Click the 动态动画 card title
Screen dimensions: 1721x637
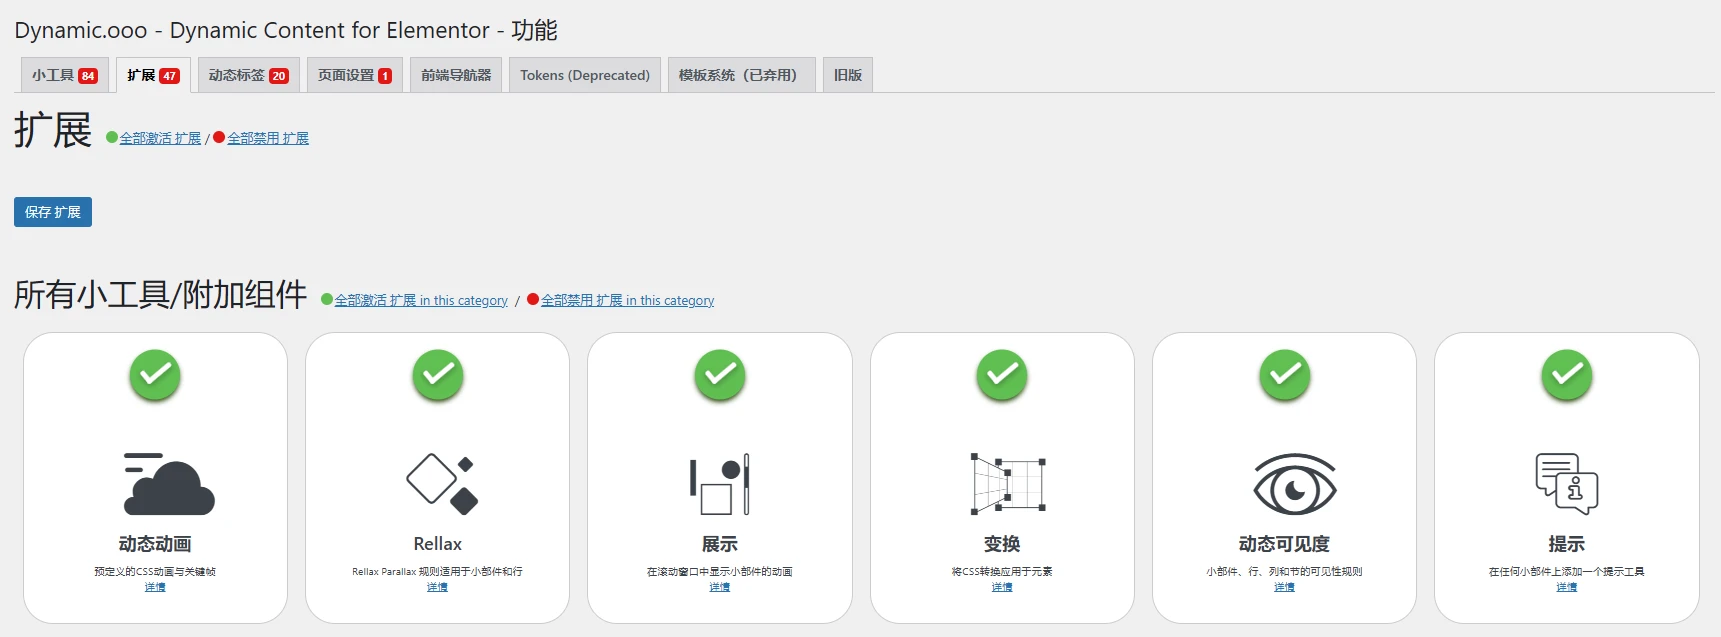click(155, 544)
